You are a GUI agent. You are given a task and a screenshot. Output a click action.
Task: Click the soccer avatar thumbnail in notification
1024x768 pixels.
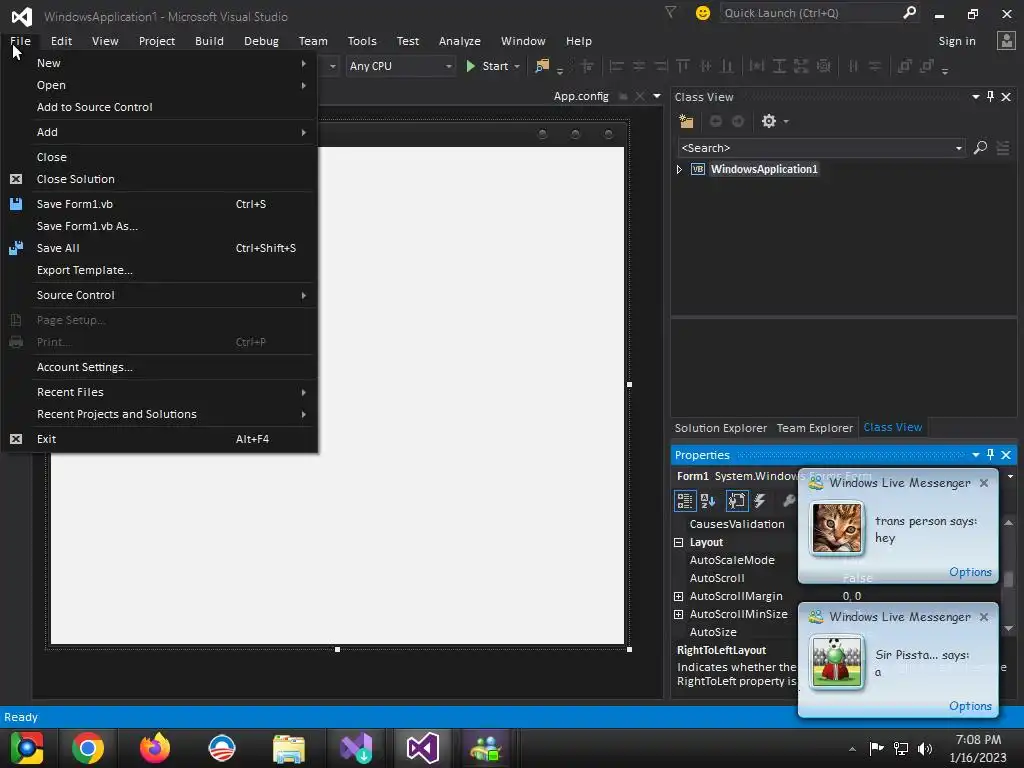[837, 662]
